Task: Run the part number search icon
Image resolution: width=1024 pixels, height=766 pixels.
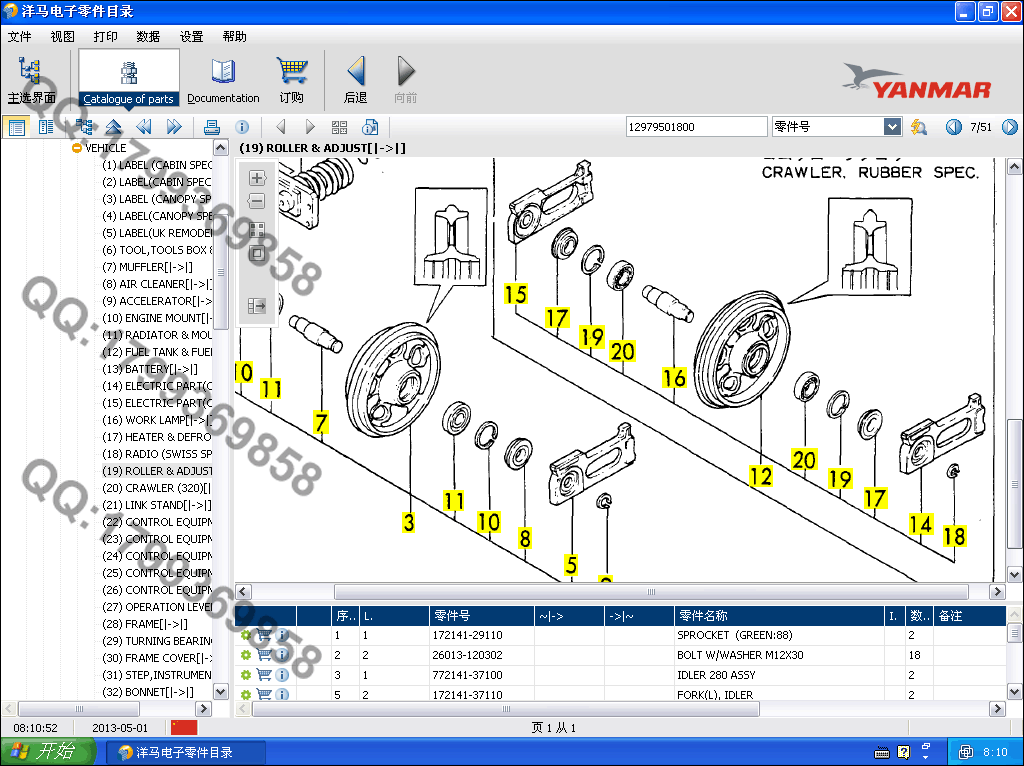Action: click(919, 127)
